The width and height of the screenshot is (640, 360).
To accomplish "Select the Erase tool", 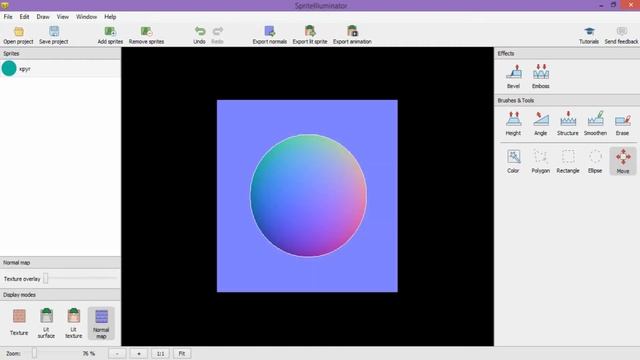I will pos(622,123).
